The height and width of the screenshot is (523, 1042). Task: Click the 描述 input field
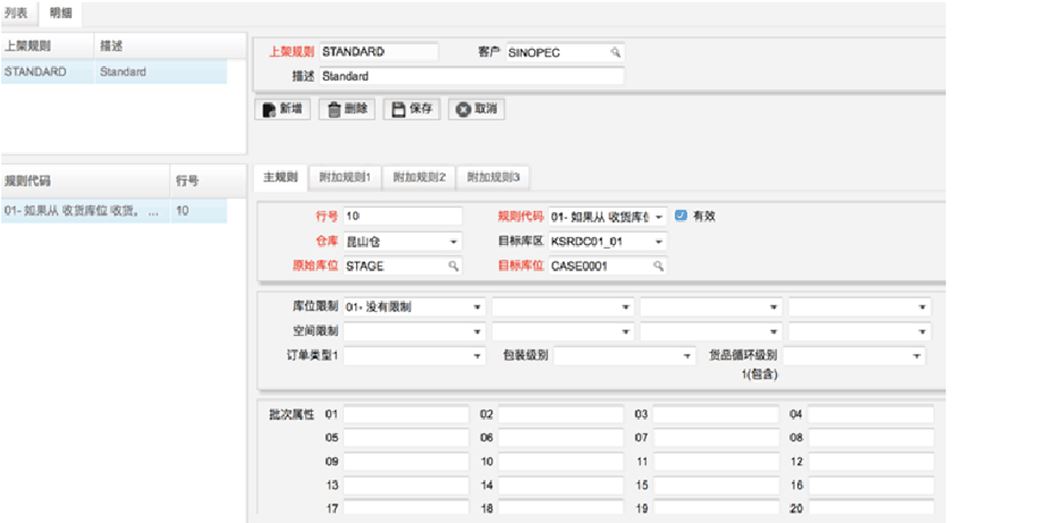click(x=471, y=77)
